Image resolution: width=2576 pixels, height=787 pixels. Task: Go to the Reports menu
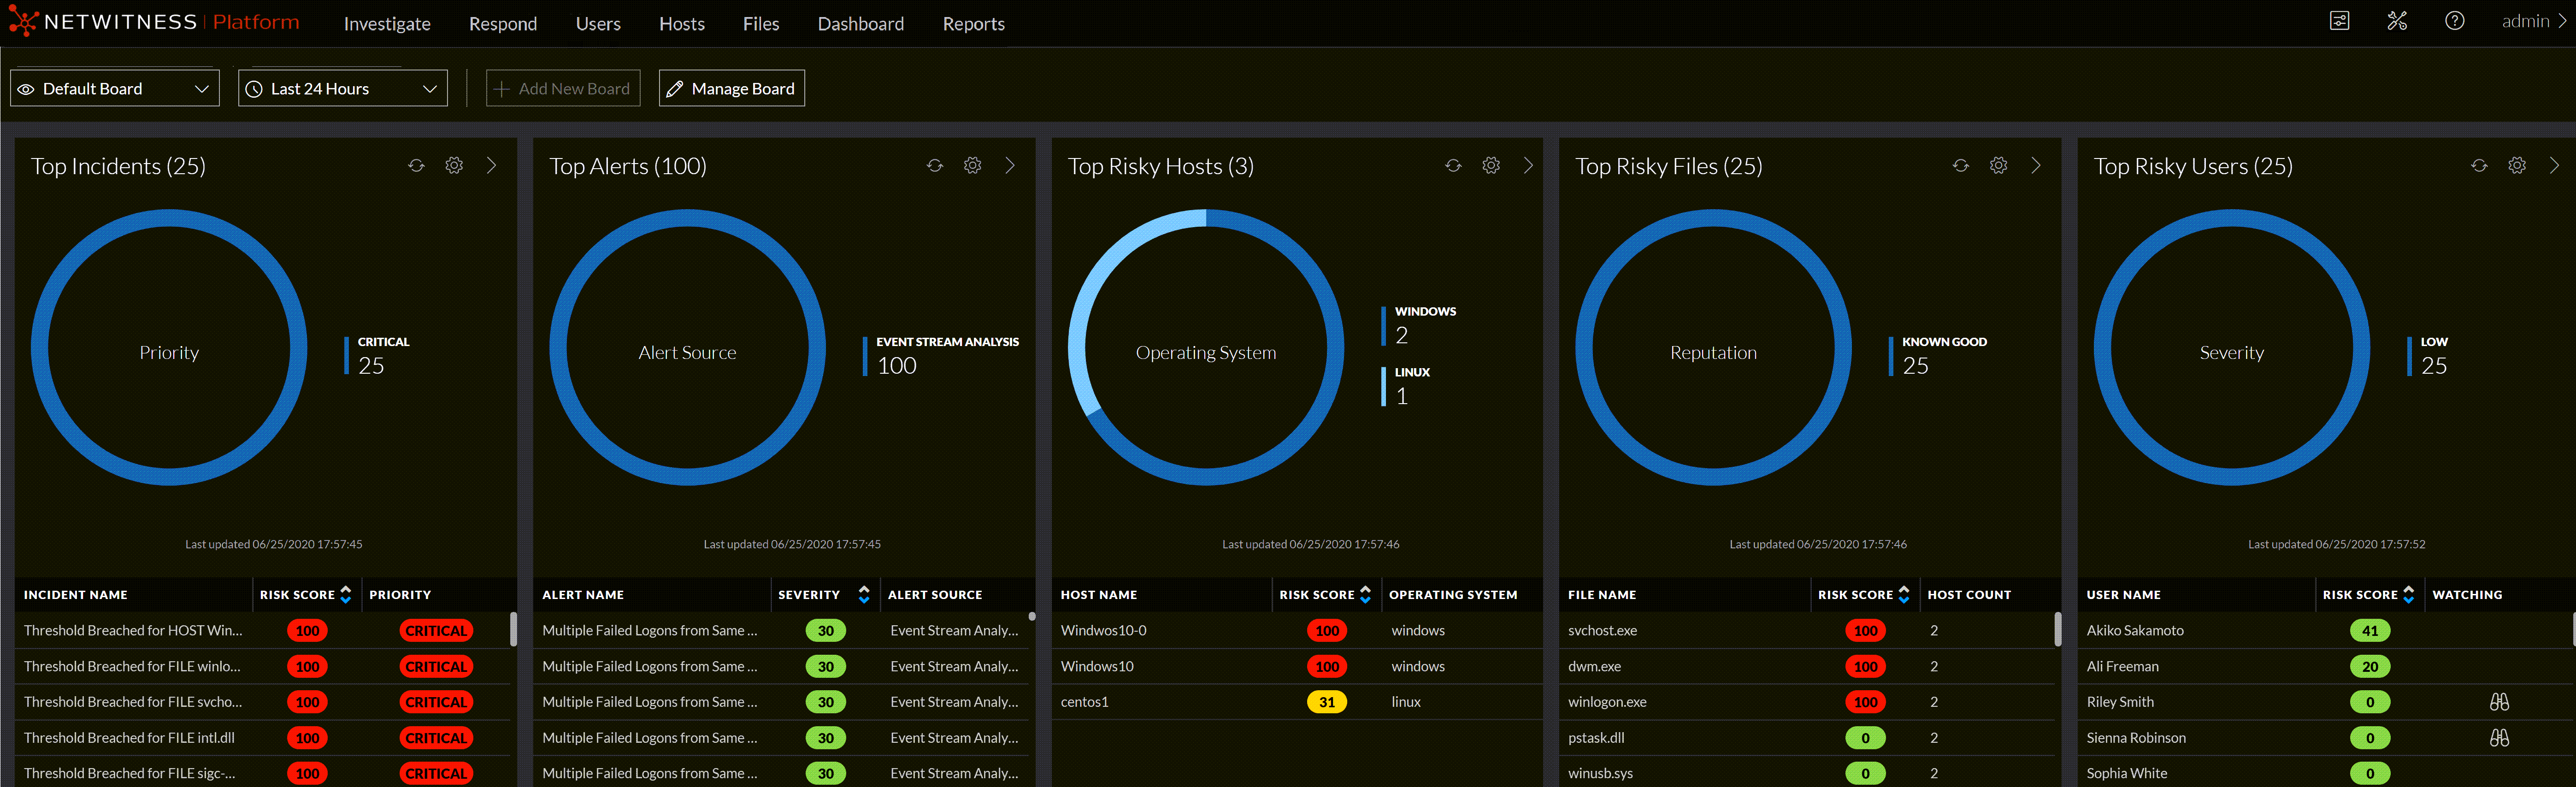coord(973,24)
